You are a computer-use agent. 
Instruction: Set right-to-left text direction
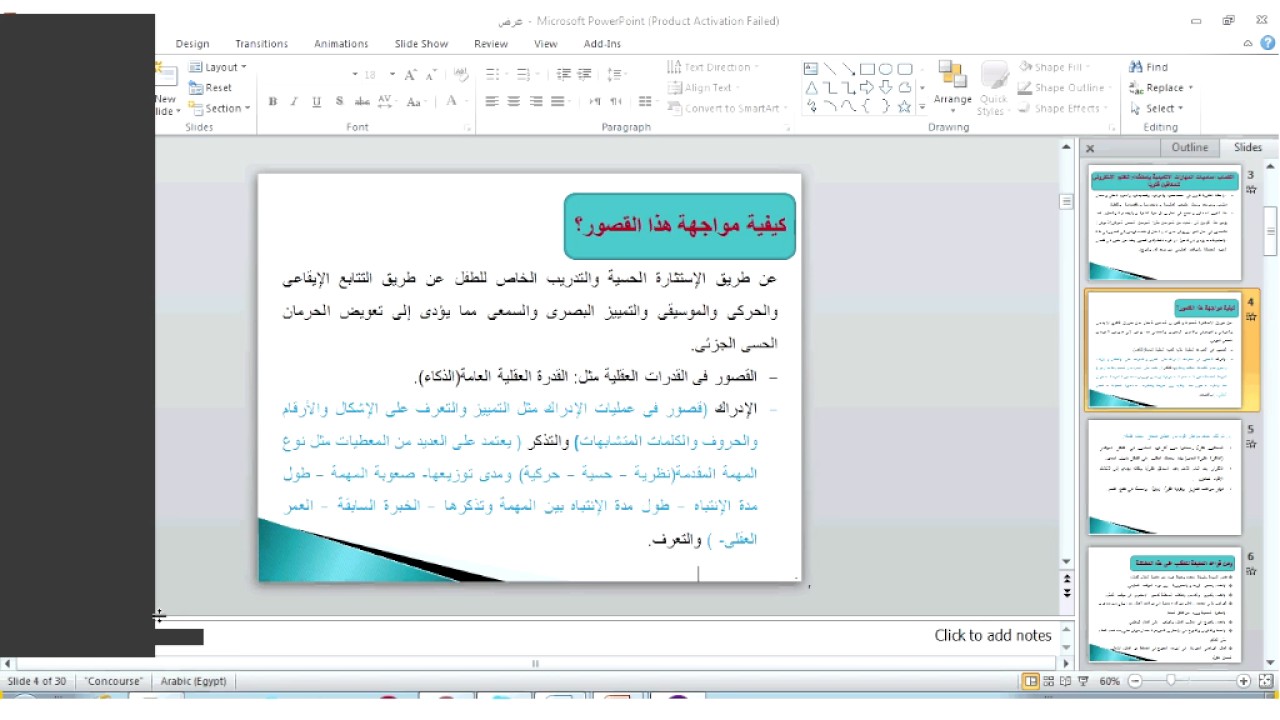pyautogui.click(x=616, y=101)
